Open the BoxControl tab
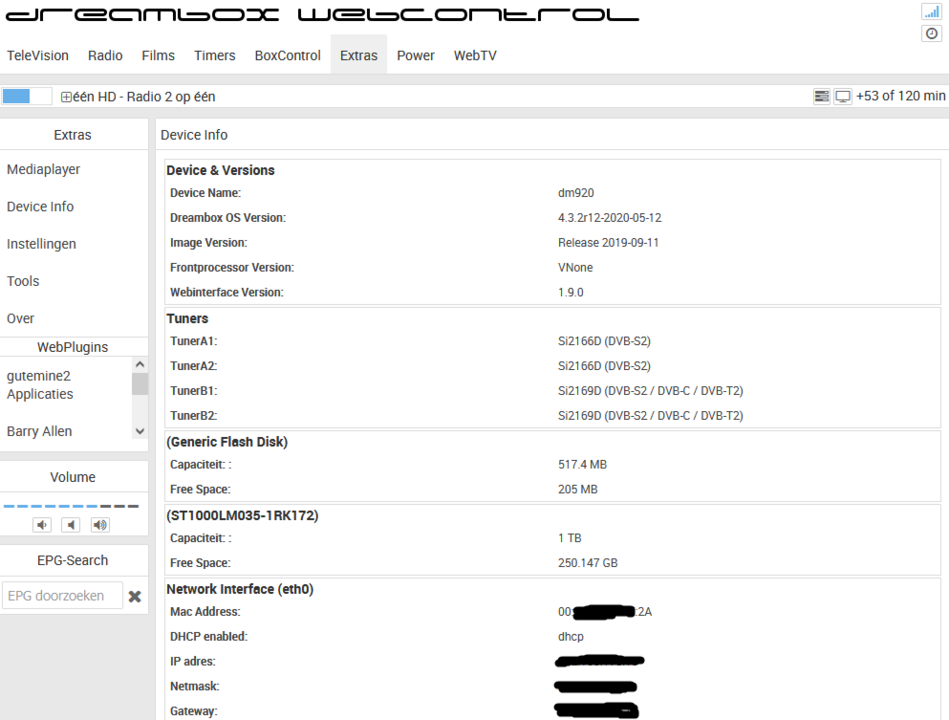949x720 pixels. coord(287,55)
